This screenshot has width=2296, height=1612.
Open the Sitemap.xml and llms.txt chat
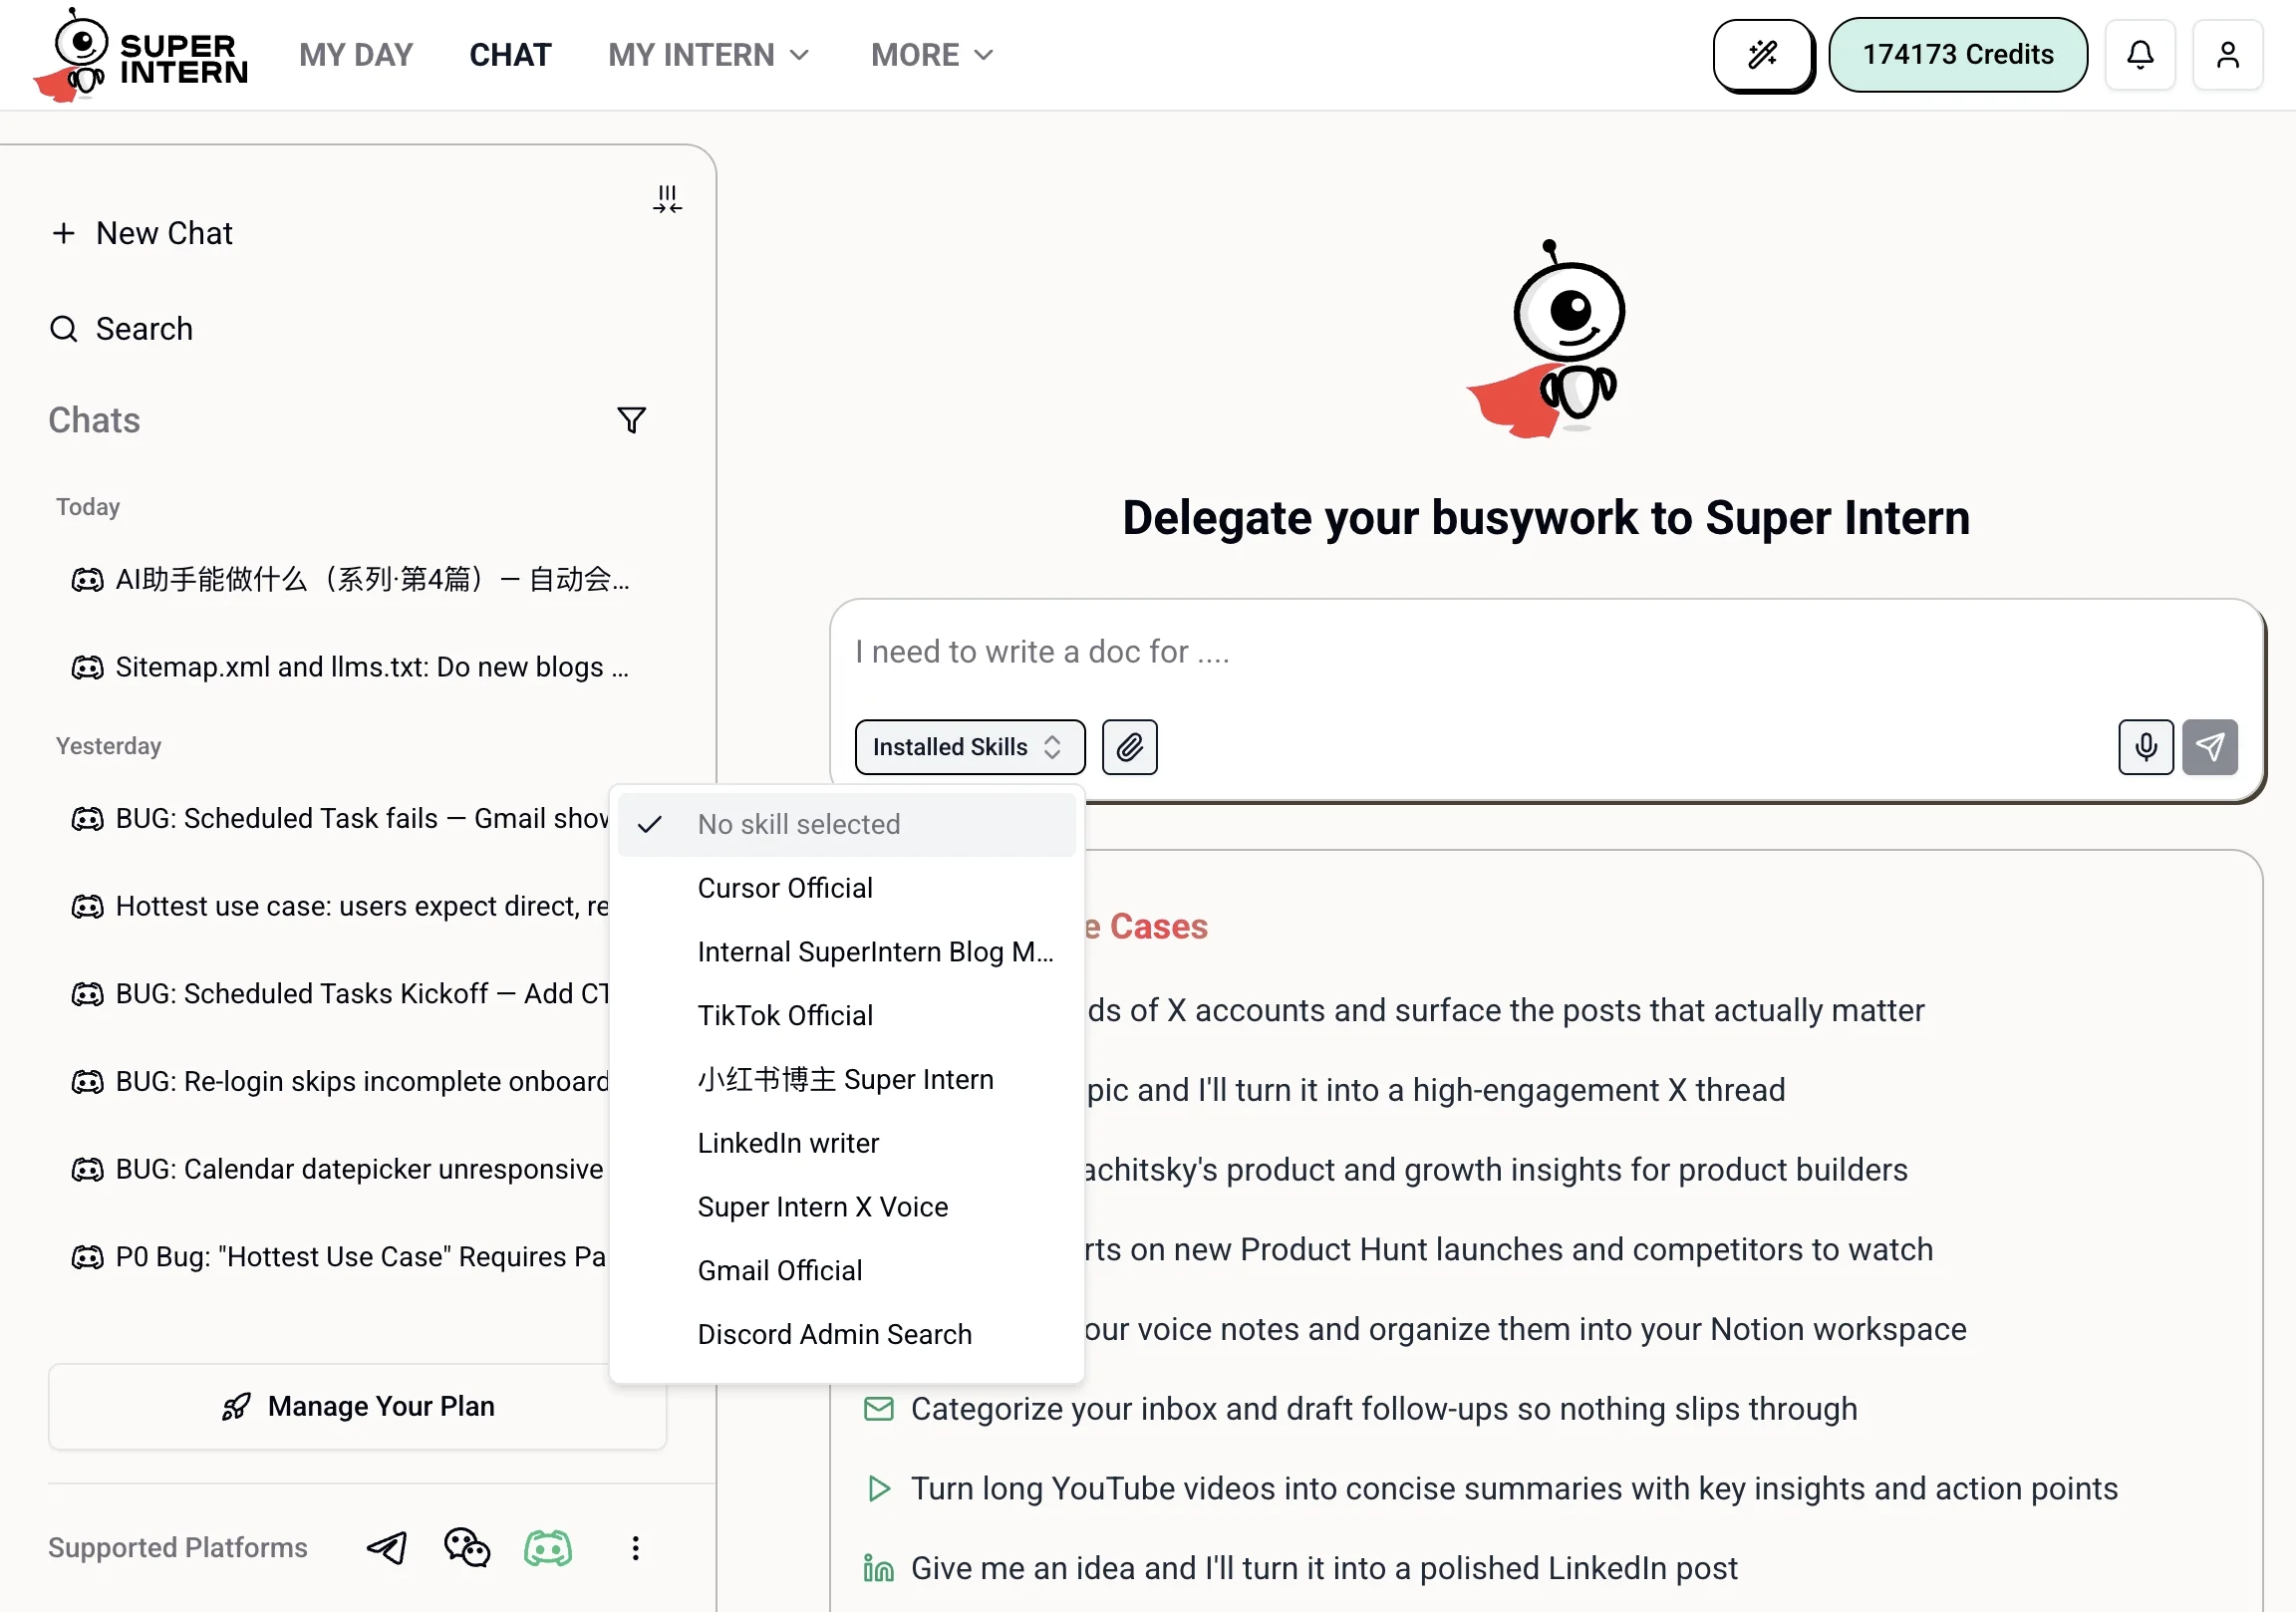click(350, 667)
